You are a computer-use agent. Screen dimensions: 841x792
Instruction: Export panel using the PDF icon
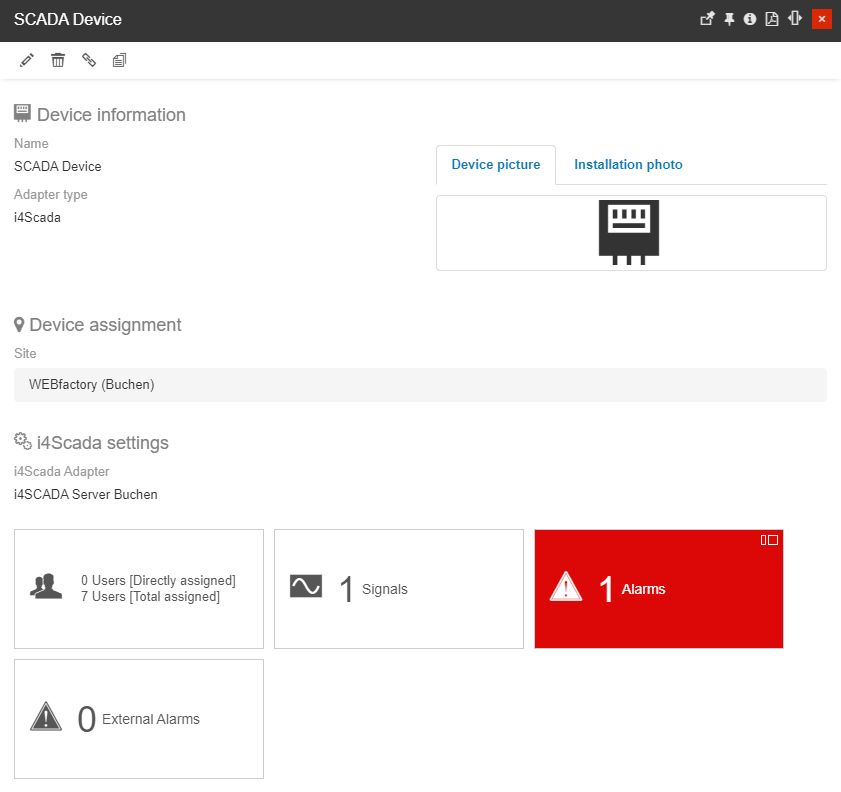[x=772, y=19]
